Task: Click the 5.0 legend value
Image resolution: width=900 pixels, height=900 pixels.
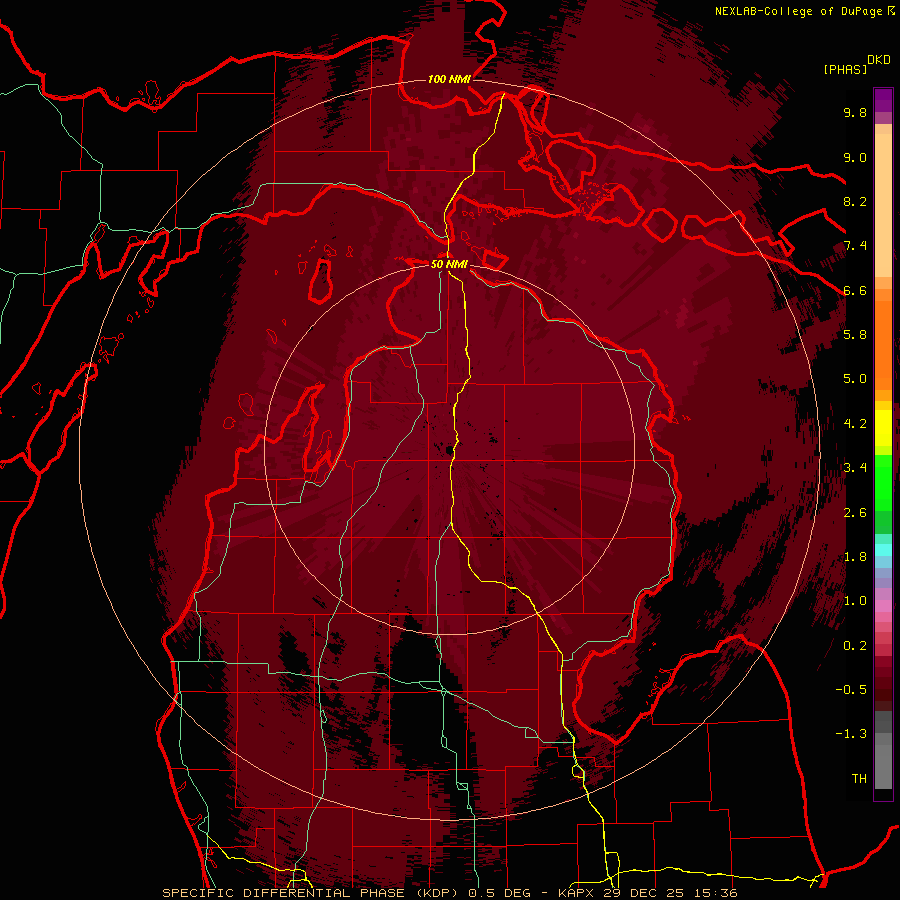Action: [x=855, y=379]
